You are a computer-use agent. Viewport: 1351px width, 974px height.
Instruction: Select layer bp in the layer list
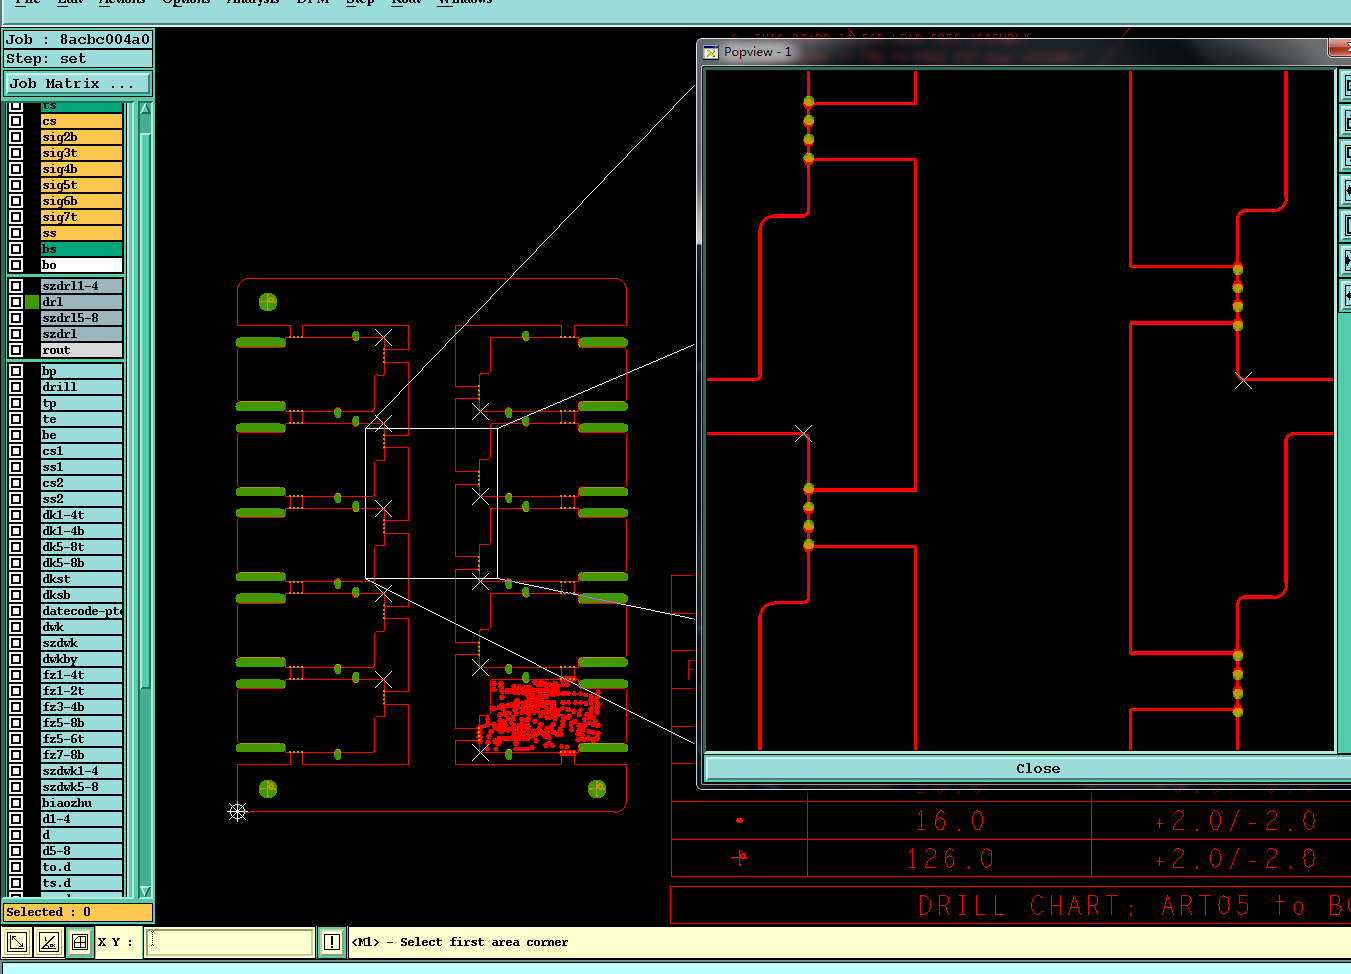pyautogui.click(x=81, y=371)
